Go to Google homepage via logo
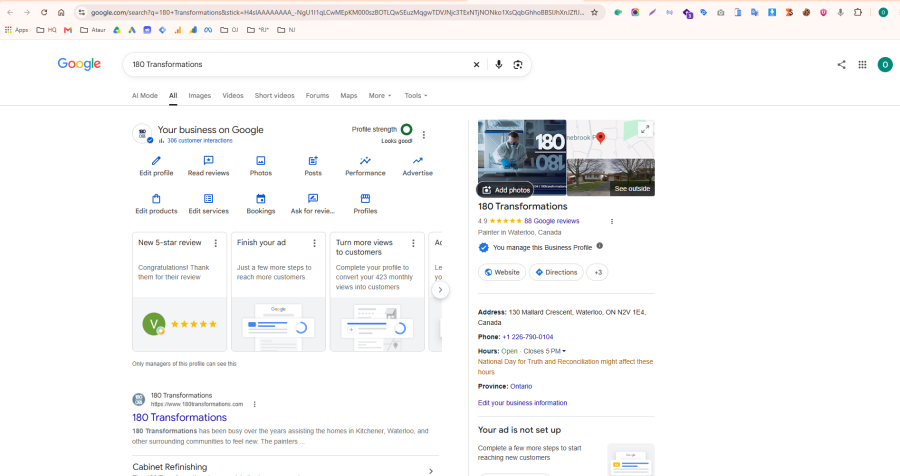This screenshot has height=476, width=900. 79,64
